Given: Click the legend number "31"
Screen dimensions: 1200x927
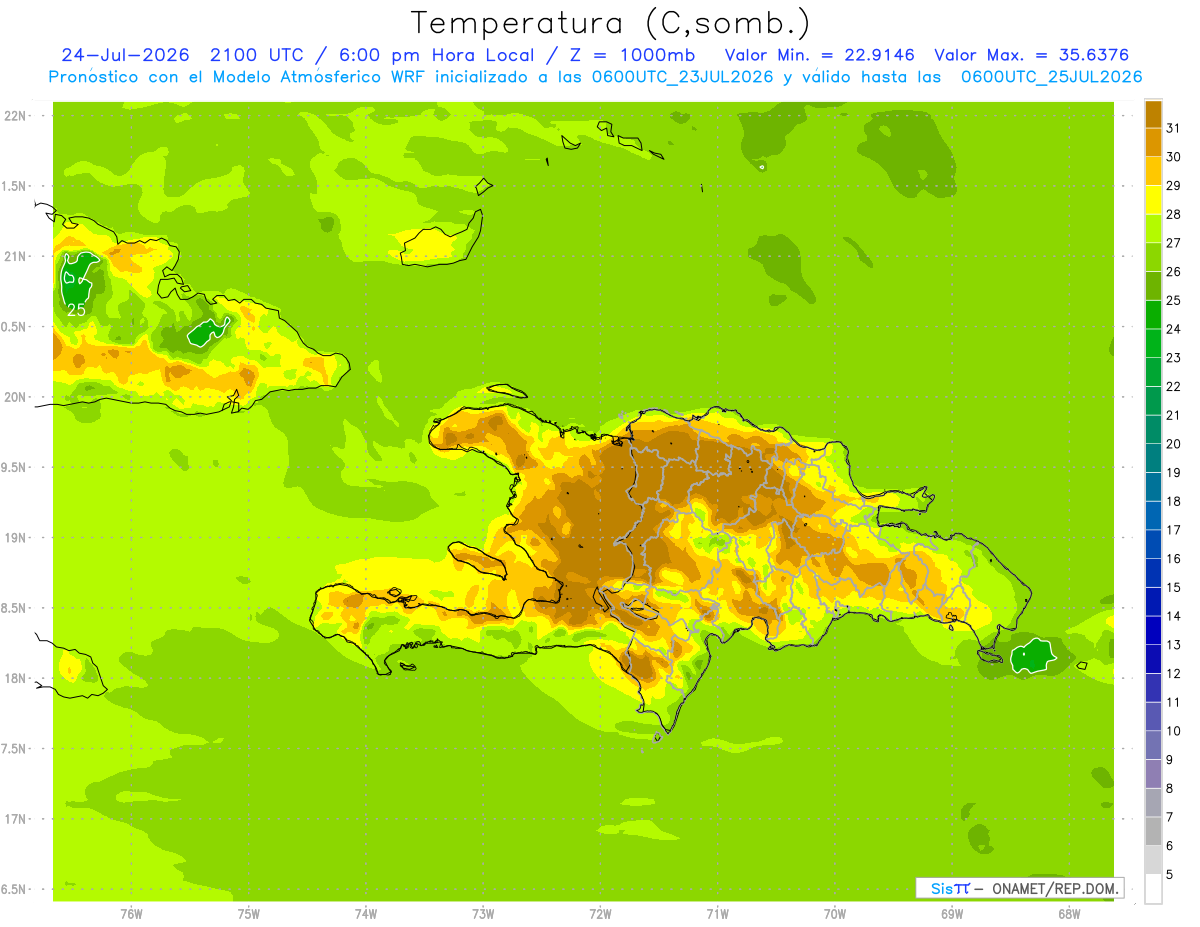Looking at the screenshot, I should [1174, 128].
